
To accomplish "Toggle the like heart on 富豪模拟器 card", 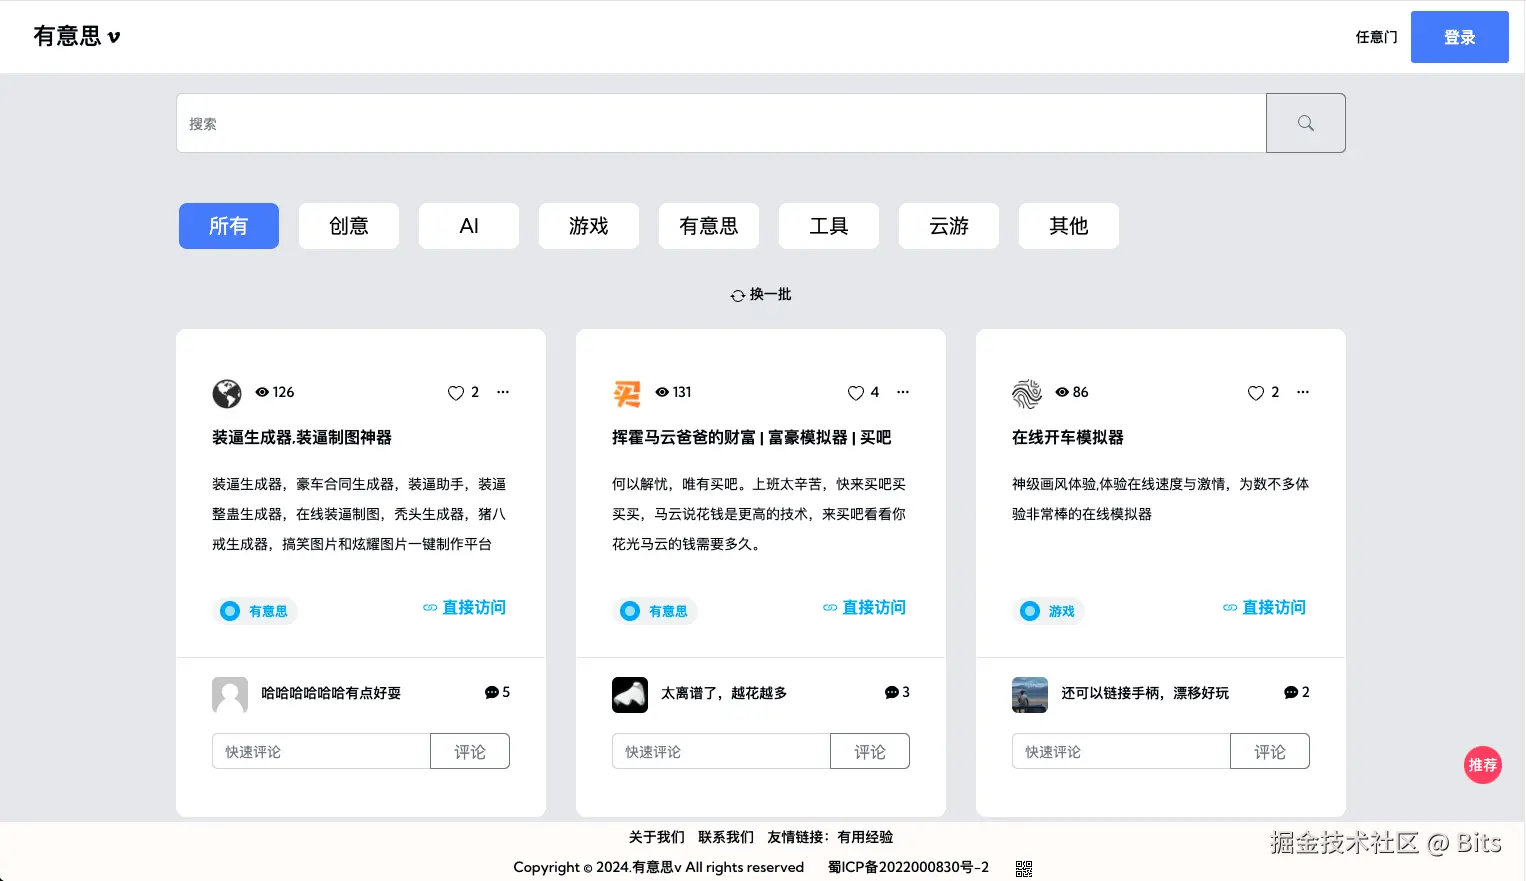I will click(x=855, y=392).
